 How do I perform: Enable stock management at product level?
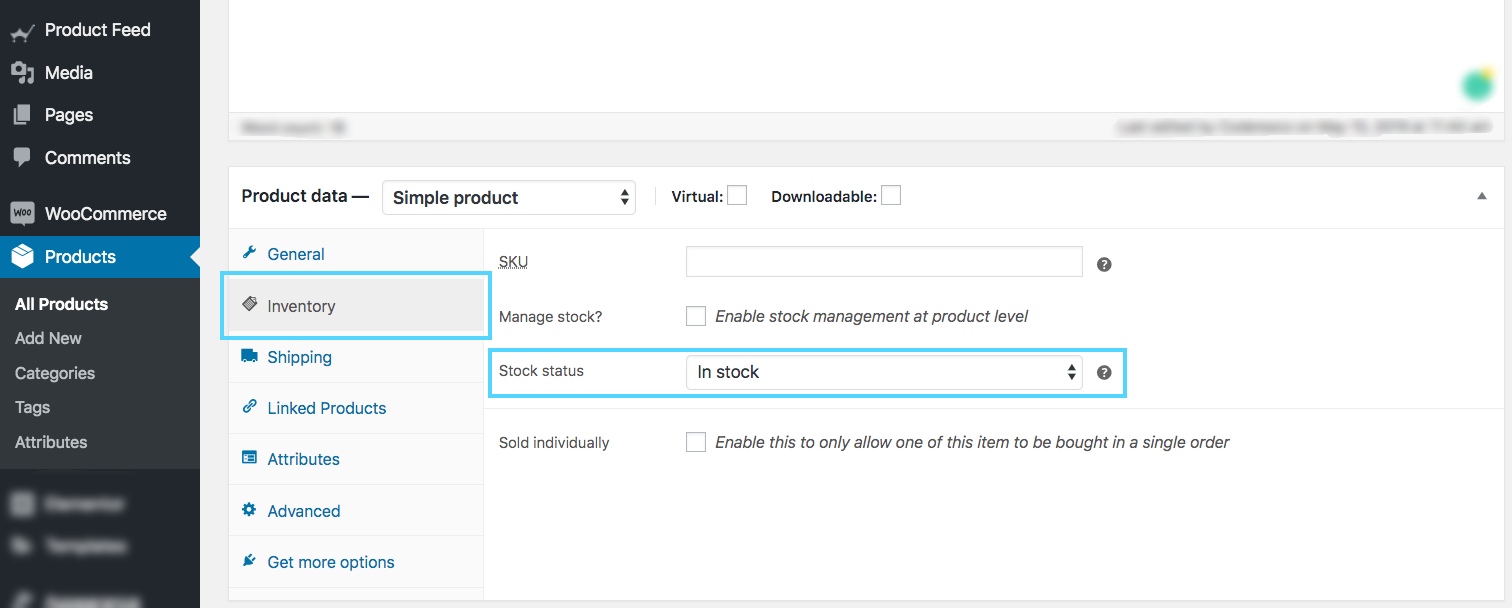696,316
